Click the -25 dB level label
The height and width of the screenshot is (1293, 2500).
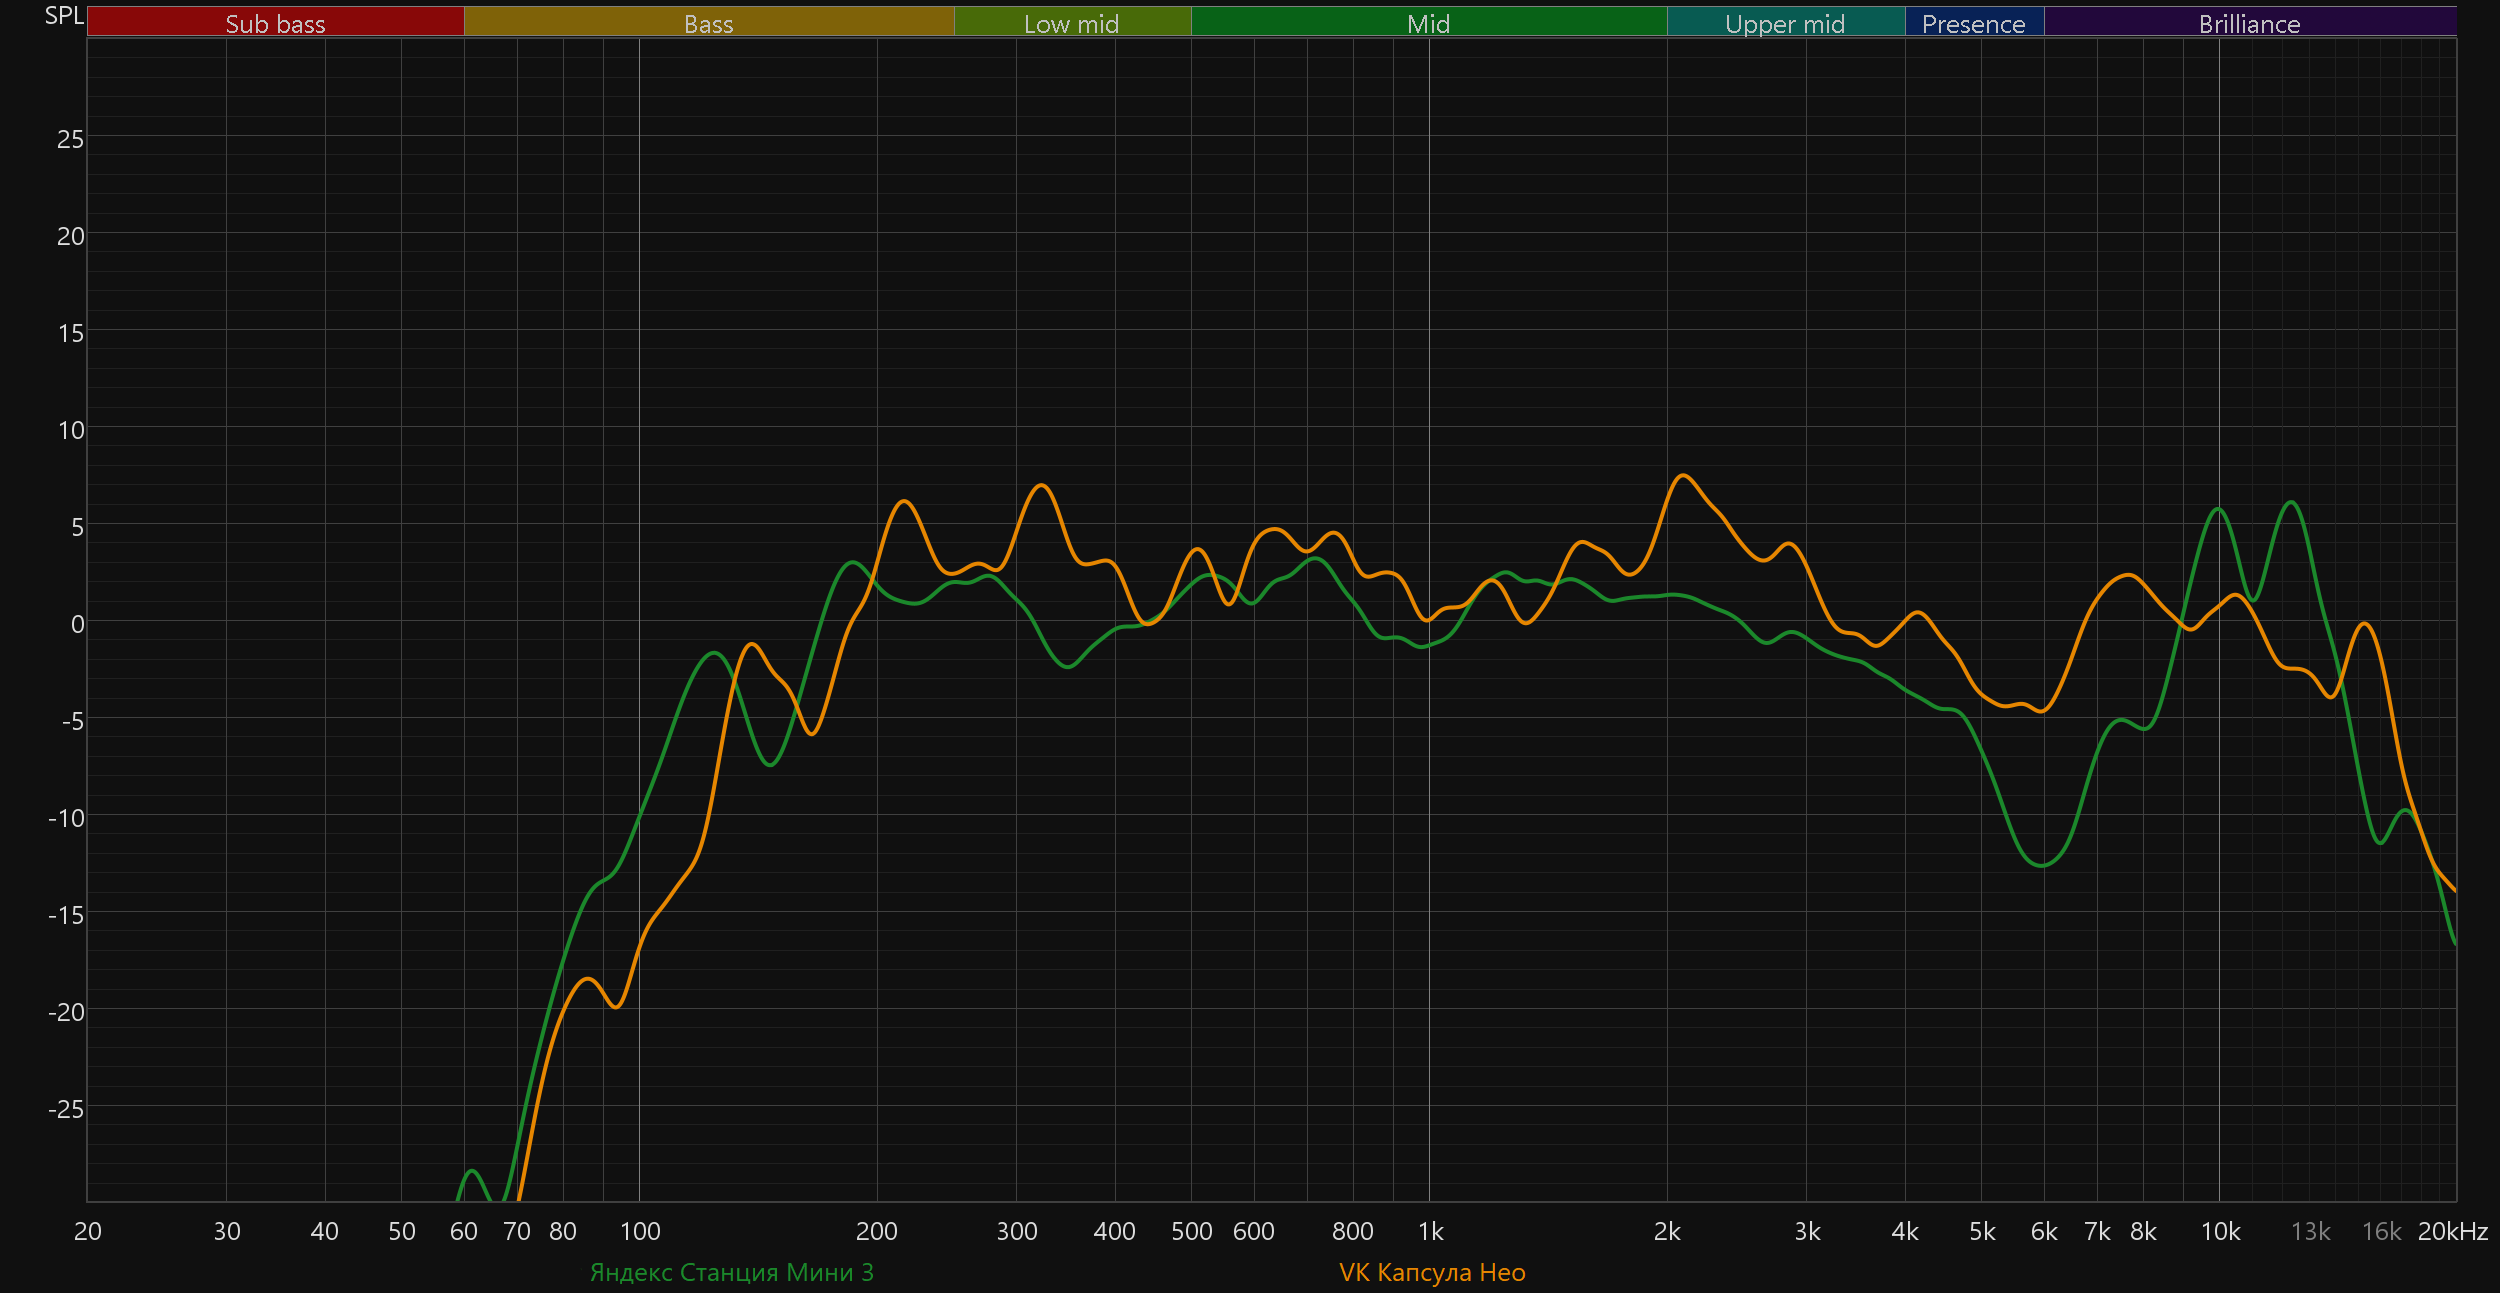click(66, 1109)
